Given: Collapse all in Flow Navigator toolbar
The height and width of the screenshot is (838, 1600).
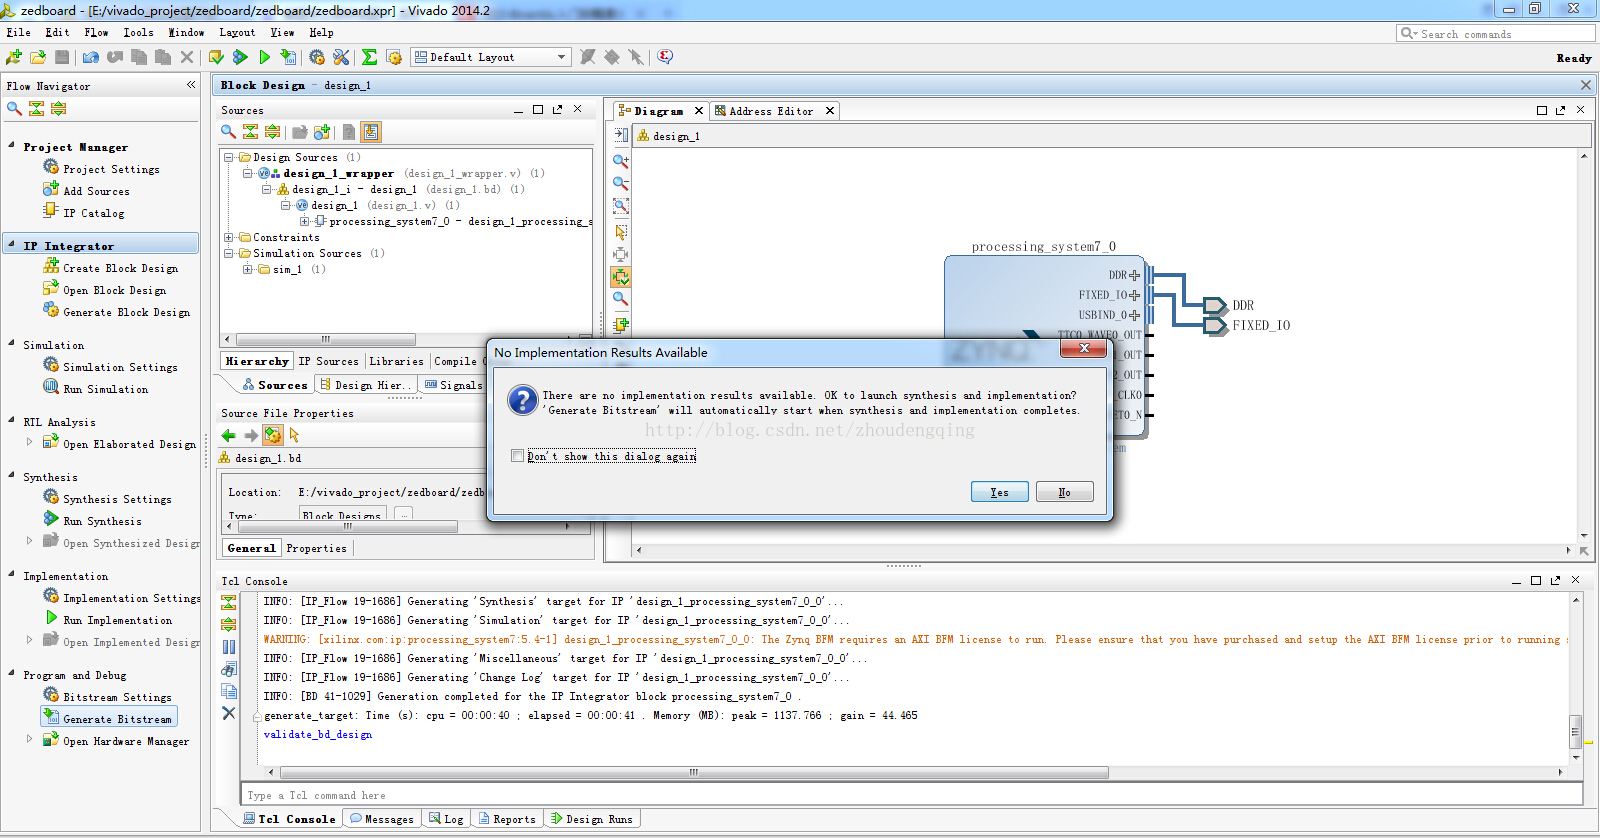Looking at the screenshot, I should tap(36, 108).
